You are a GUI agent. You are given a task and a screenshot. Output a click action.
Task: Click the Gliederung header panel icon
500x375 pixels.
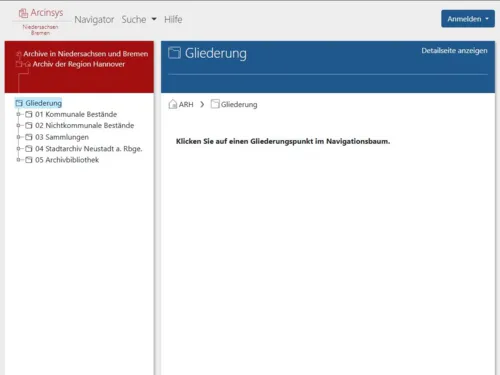coord(174,53)
